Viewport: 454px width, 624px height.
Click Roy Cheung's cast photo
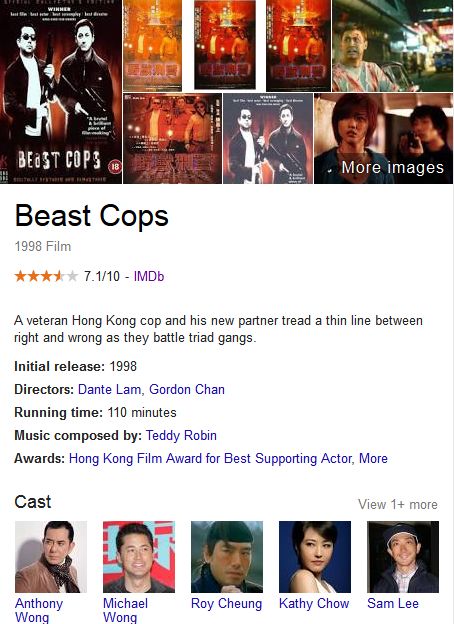227,557
